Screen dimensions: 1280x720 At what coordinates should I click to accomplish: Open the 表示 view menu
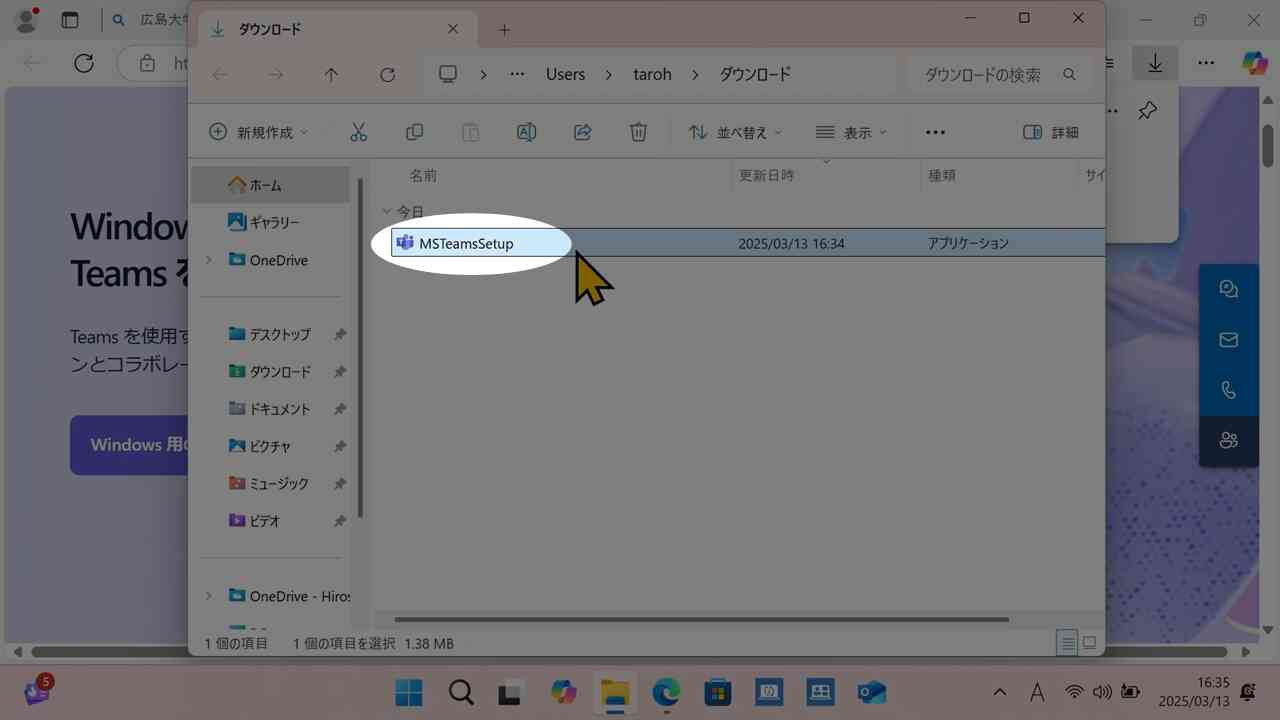851,131
